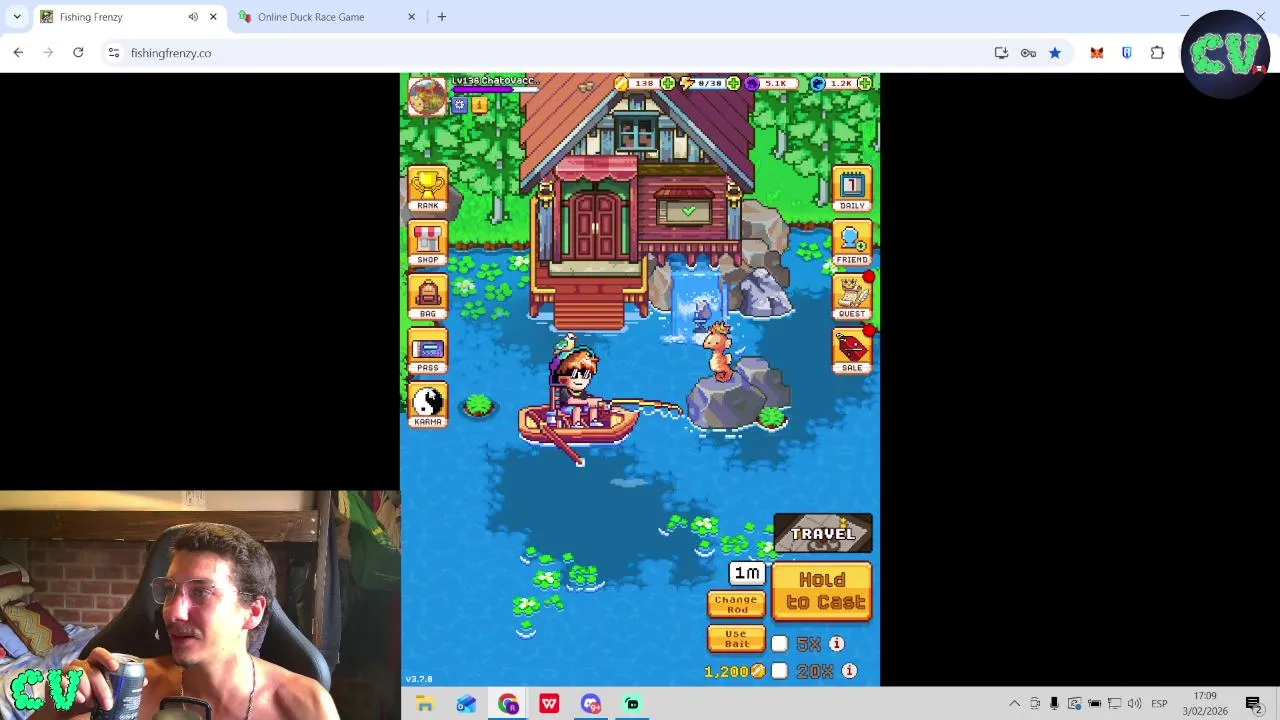Open the browser extensions puzzle icon
1280x720 pixels.
[x=1157, y=53]
